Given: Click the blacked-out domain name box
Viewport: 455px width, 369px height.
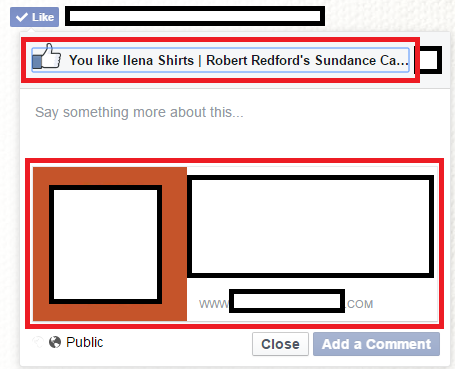Looking at the screenshot, I should coord(287,301).
